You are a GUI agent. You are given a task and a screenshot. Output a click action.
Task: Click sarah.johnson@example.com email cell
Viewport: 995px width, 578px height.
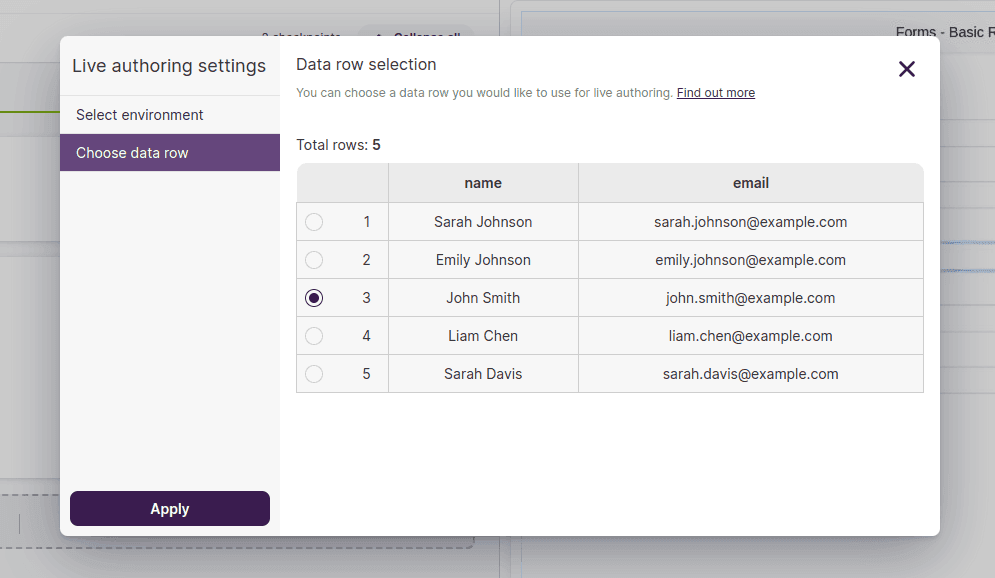pos(751,222)
